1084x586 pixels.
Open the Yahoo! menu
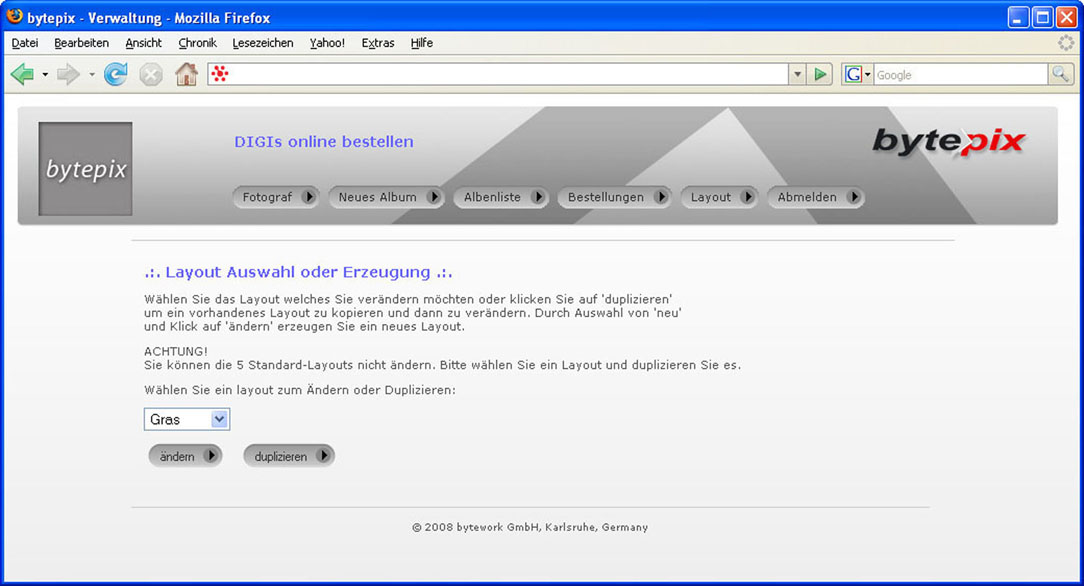[x=327, y=43]
